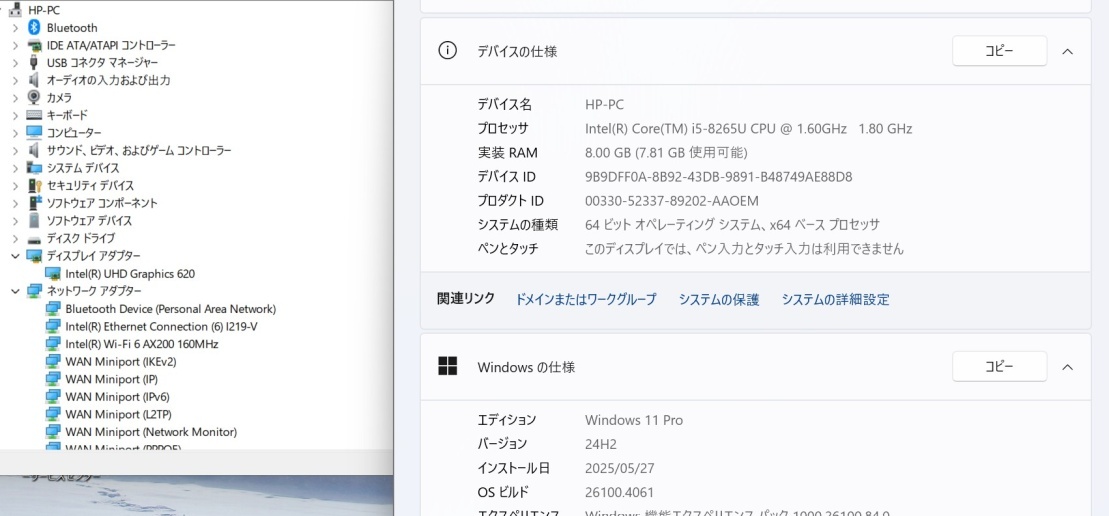Expand the セキュリティ デバイス node arrow

15,185
